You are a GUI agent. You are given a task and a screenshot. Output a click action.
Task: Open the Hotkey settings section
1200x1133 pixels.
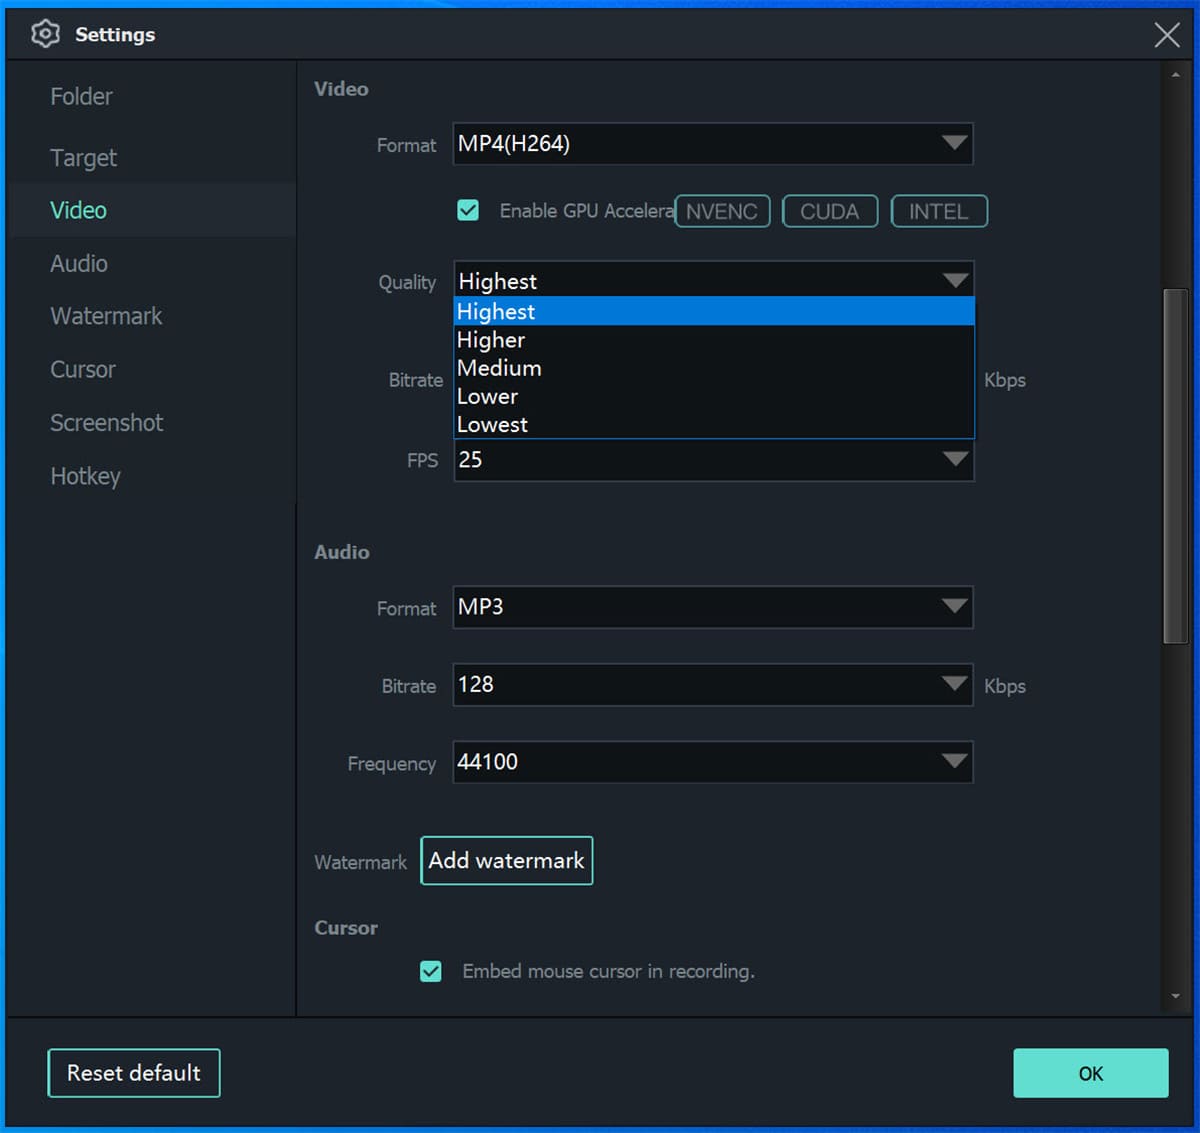point(85,476)
